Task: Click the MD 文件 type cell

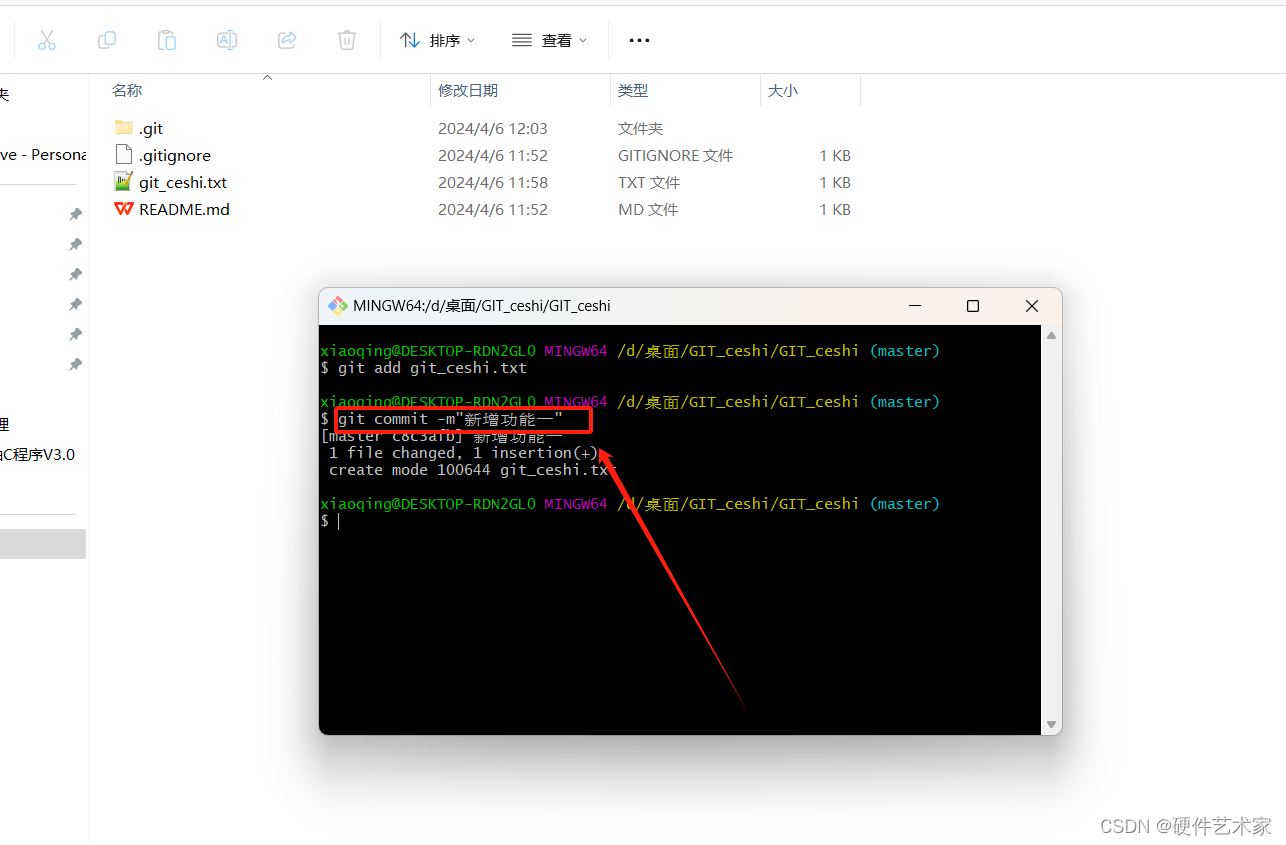Action: click(x=648, y=209)
